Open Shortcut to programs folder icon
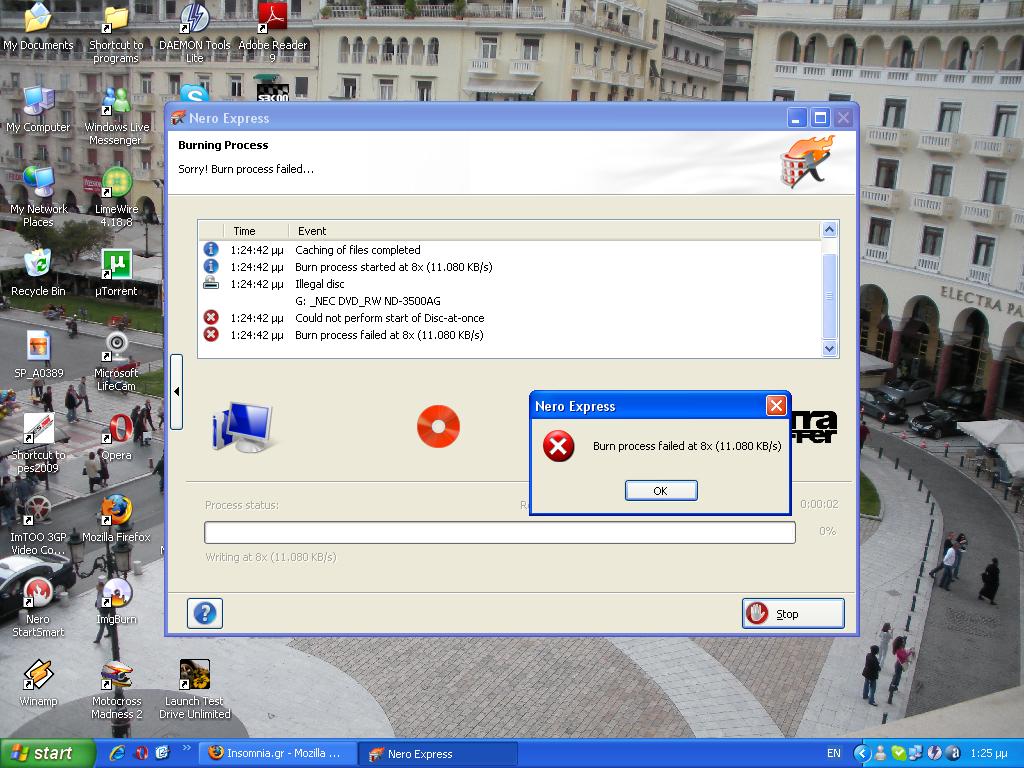 116,34
